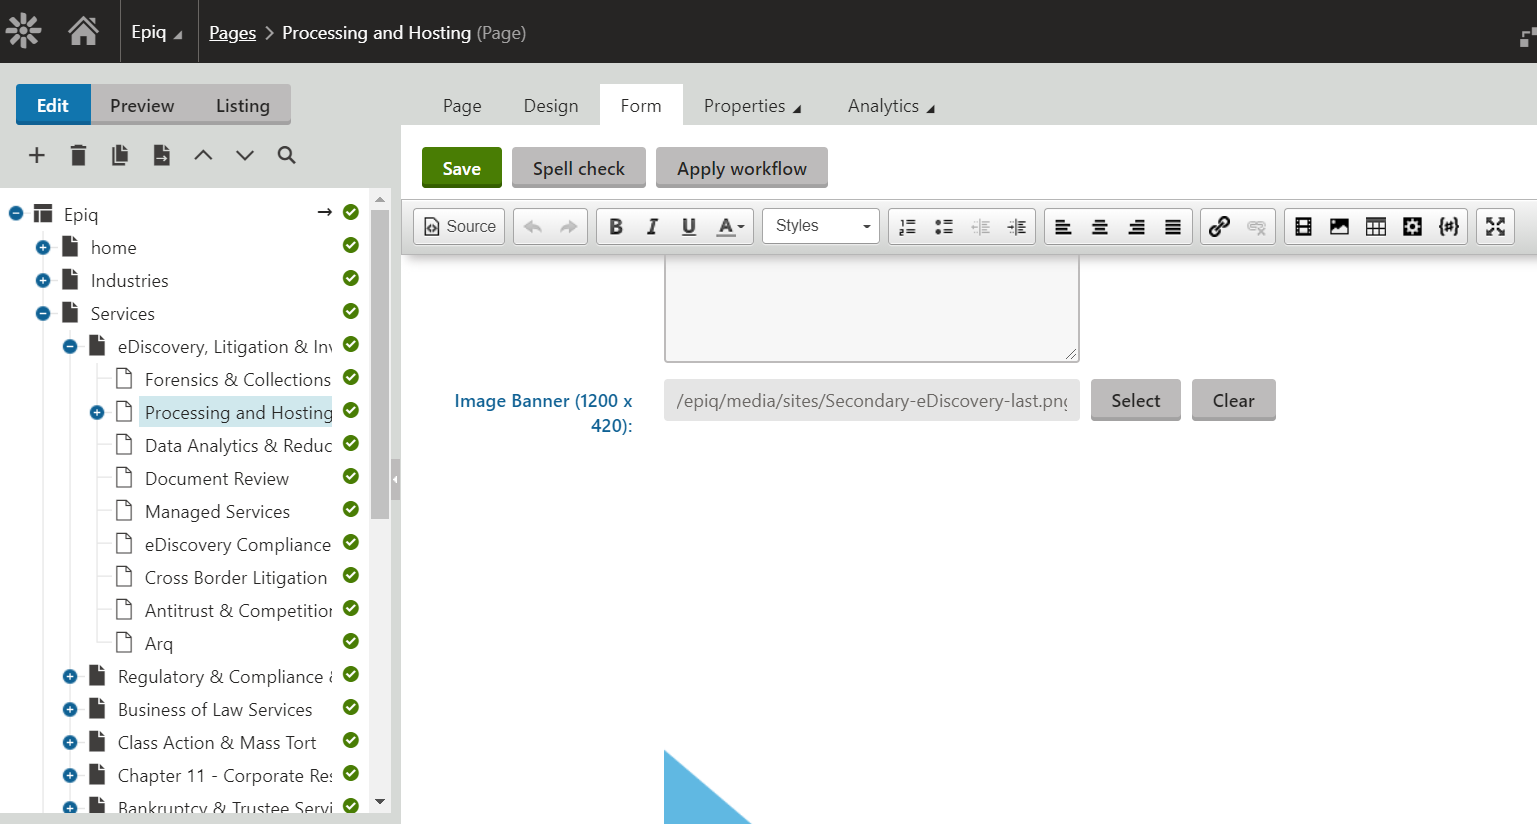Toggle italic formatting
The height and width of the screenshot is (824, 1537).
(652, 227)
